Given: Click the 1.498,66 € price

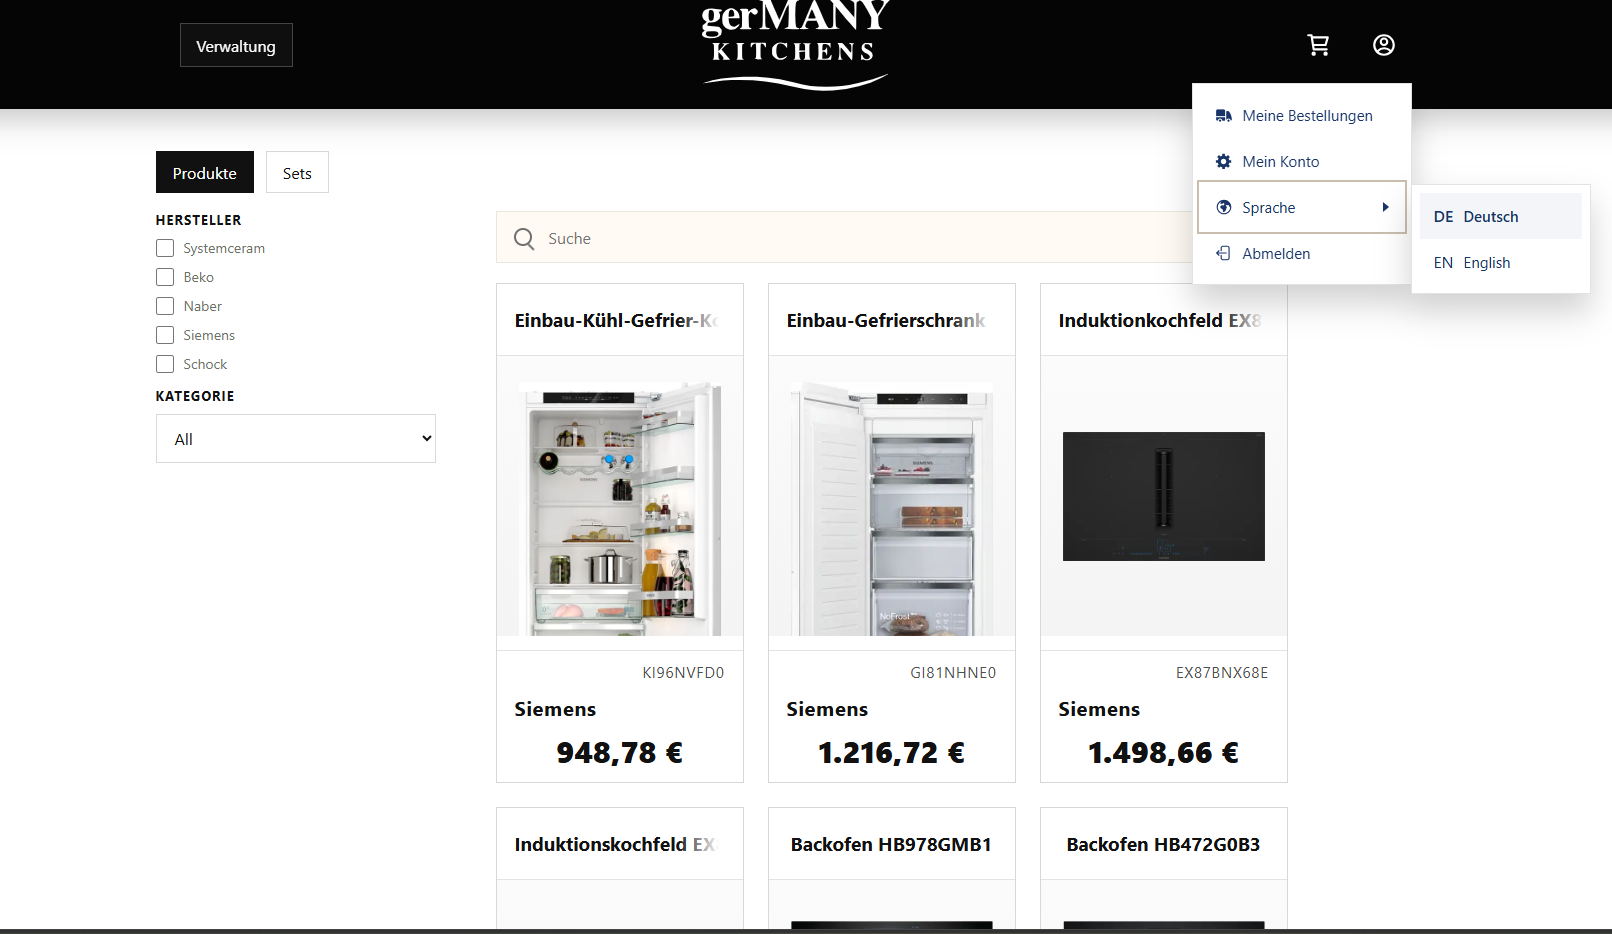Looking at the screenshot, I should tap(1164, 753).
